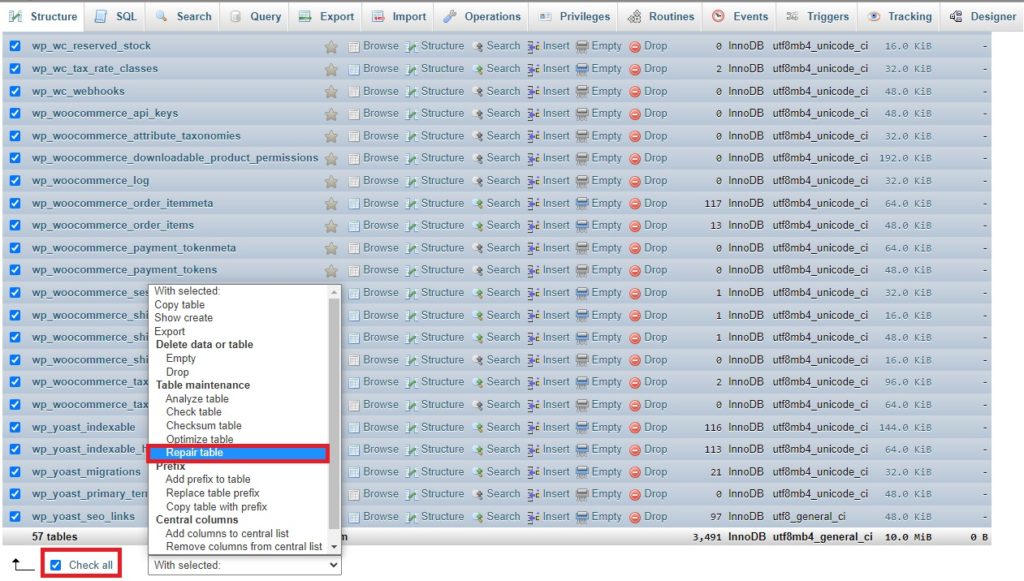Open the With selected dropdown

[x=245, y=565]
